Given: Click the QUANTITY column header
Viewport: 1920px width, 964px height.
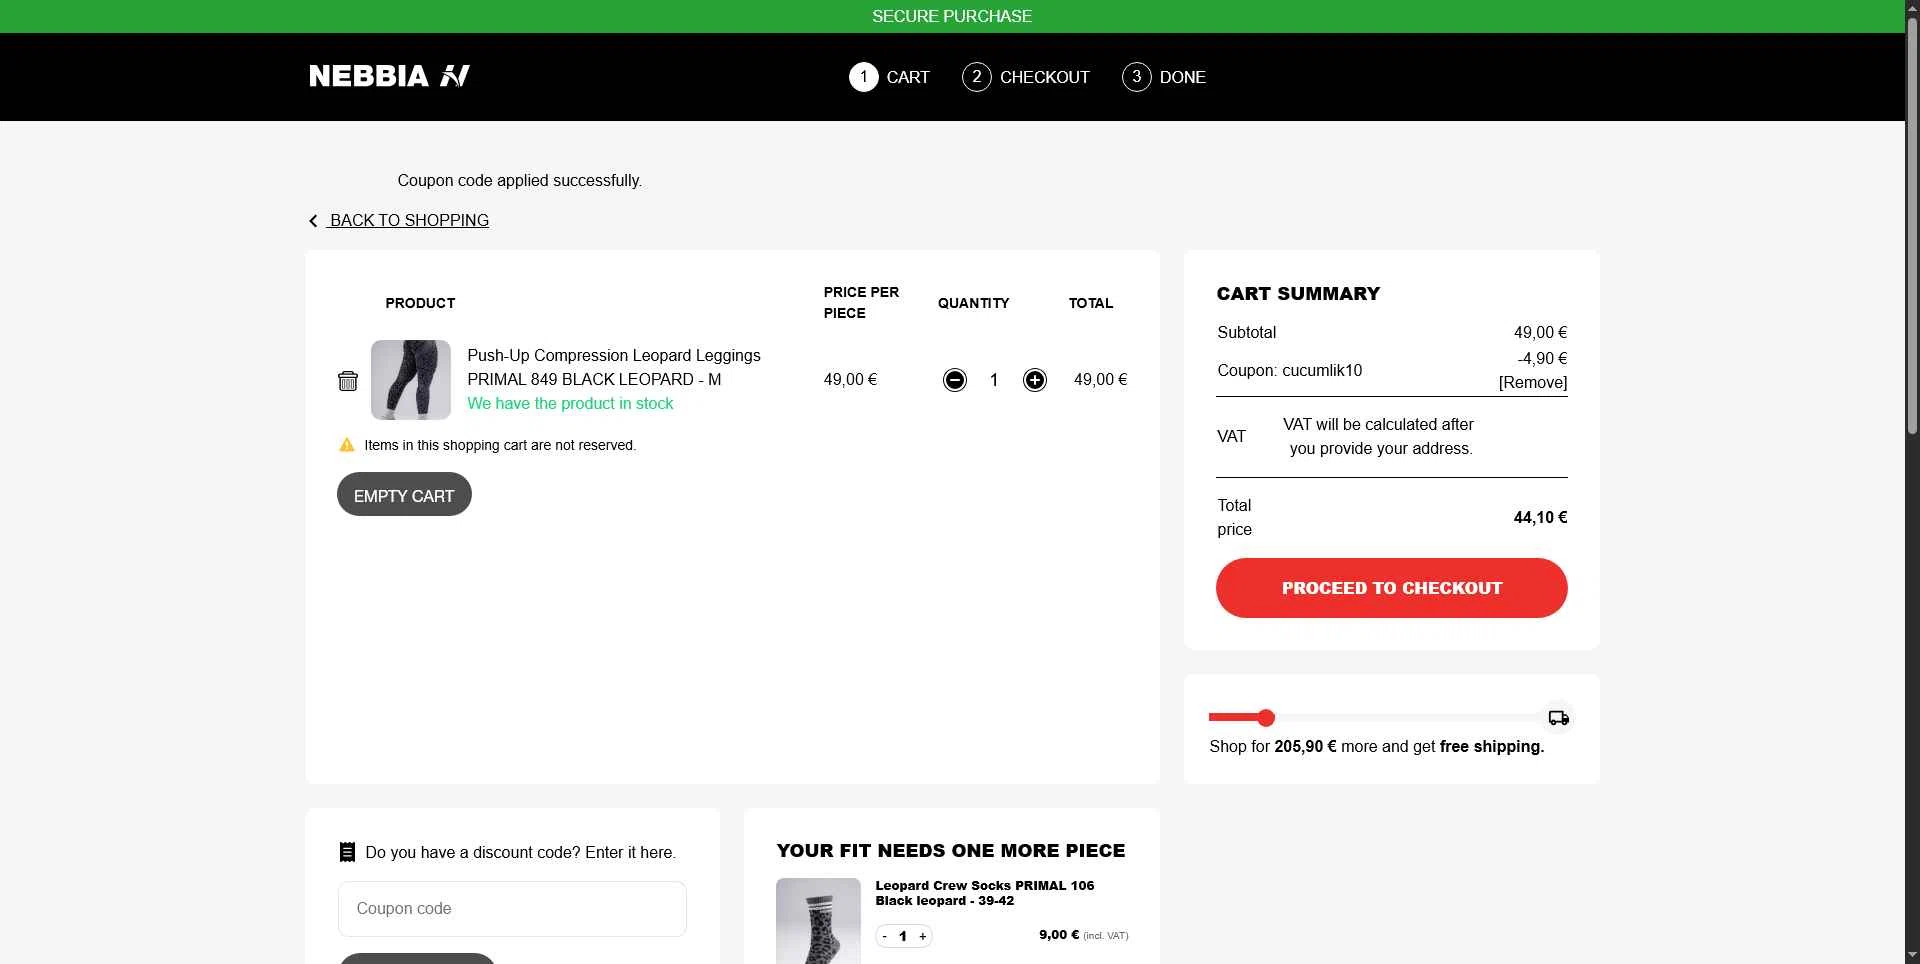Looking at the screenshot, I should (973, 303).
